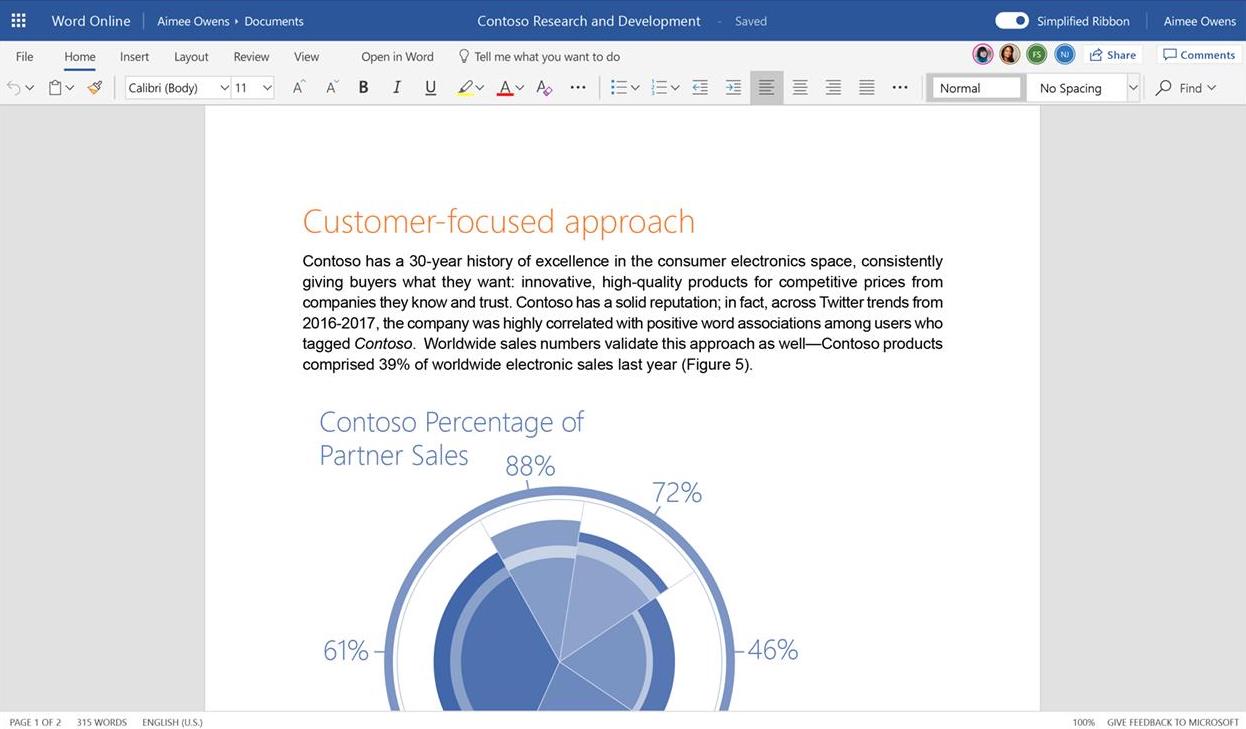Image resolution: width=1246 pixels, height=729 pixels.
Task: Click the 100% zoom level
Action: point(1083,722)
